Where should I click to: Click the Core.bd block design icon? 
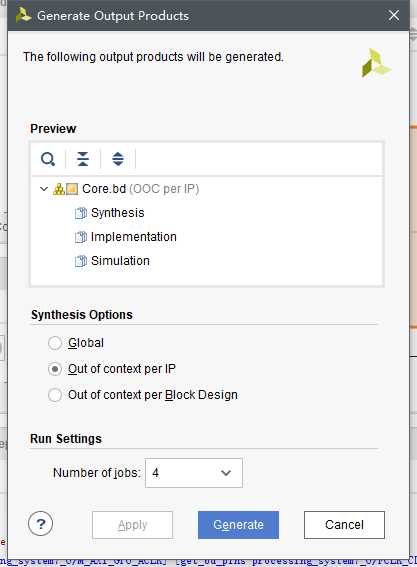coord(65,189)
